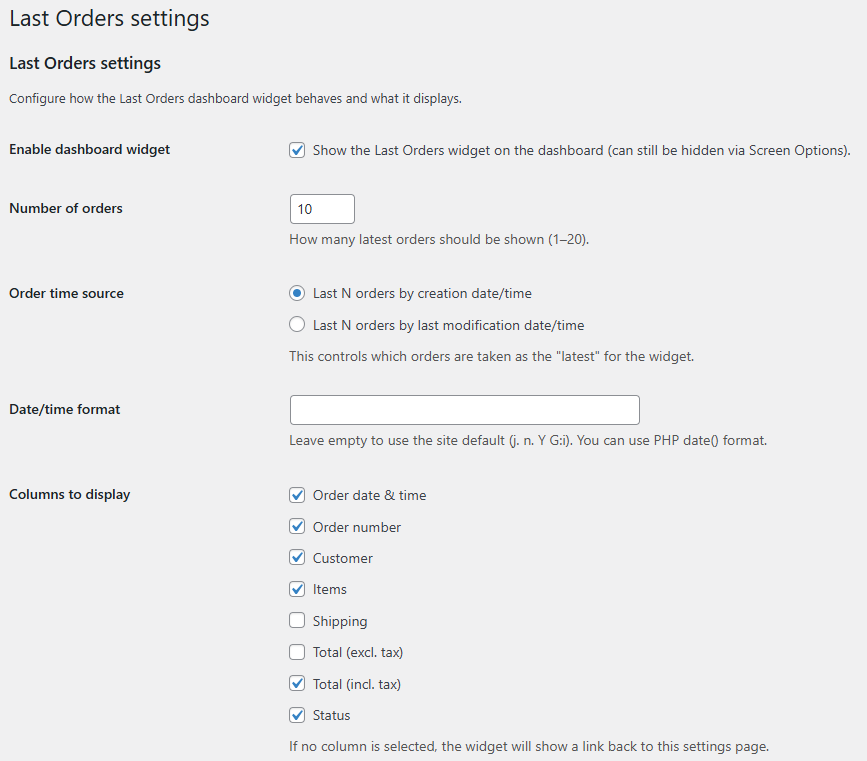This screenshot has height=761, width=867.
Task: Click the Order time source row label
Action: (x=66, y=293)
